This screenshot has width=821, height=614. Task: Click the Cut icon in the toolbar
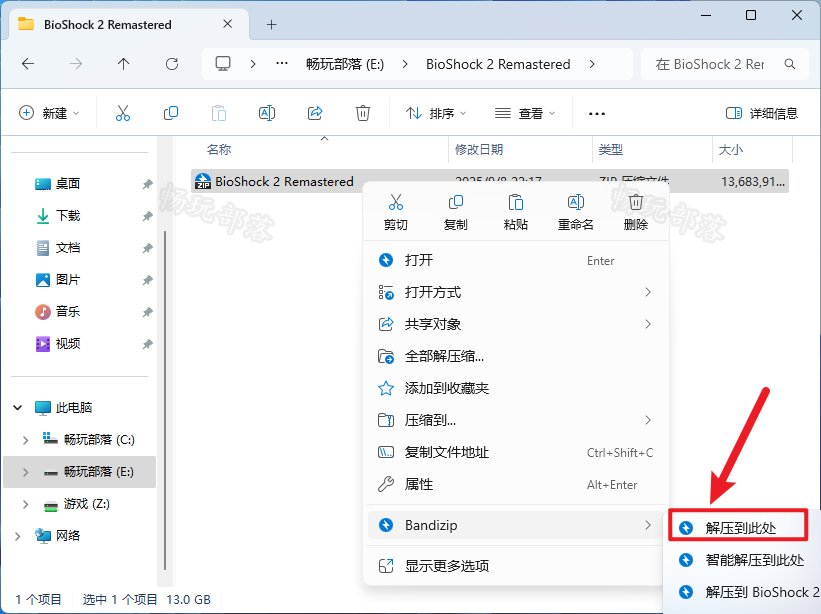pos(123,113)
